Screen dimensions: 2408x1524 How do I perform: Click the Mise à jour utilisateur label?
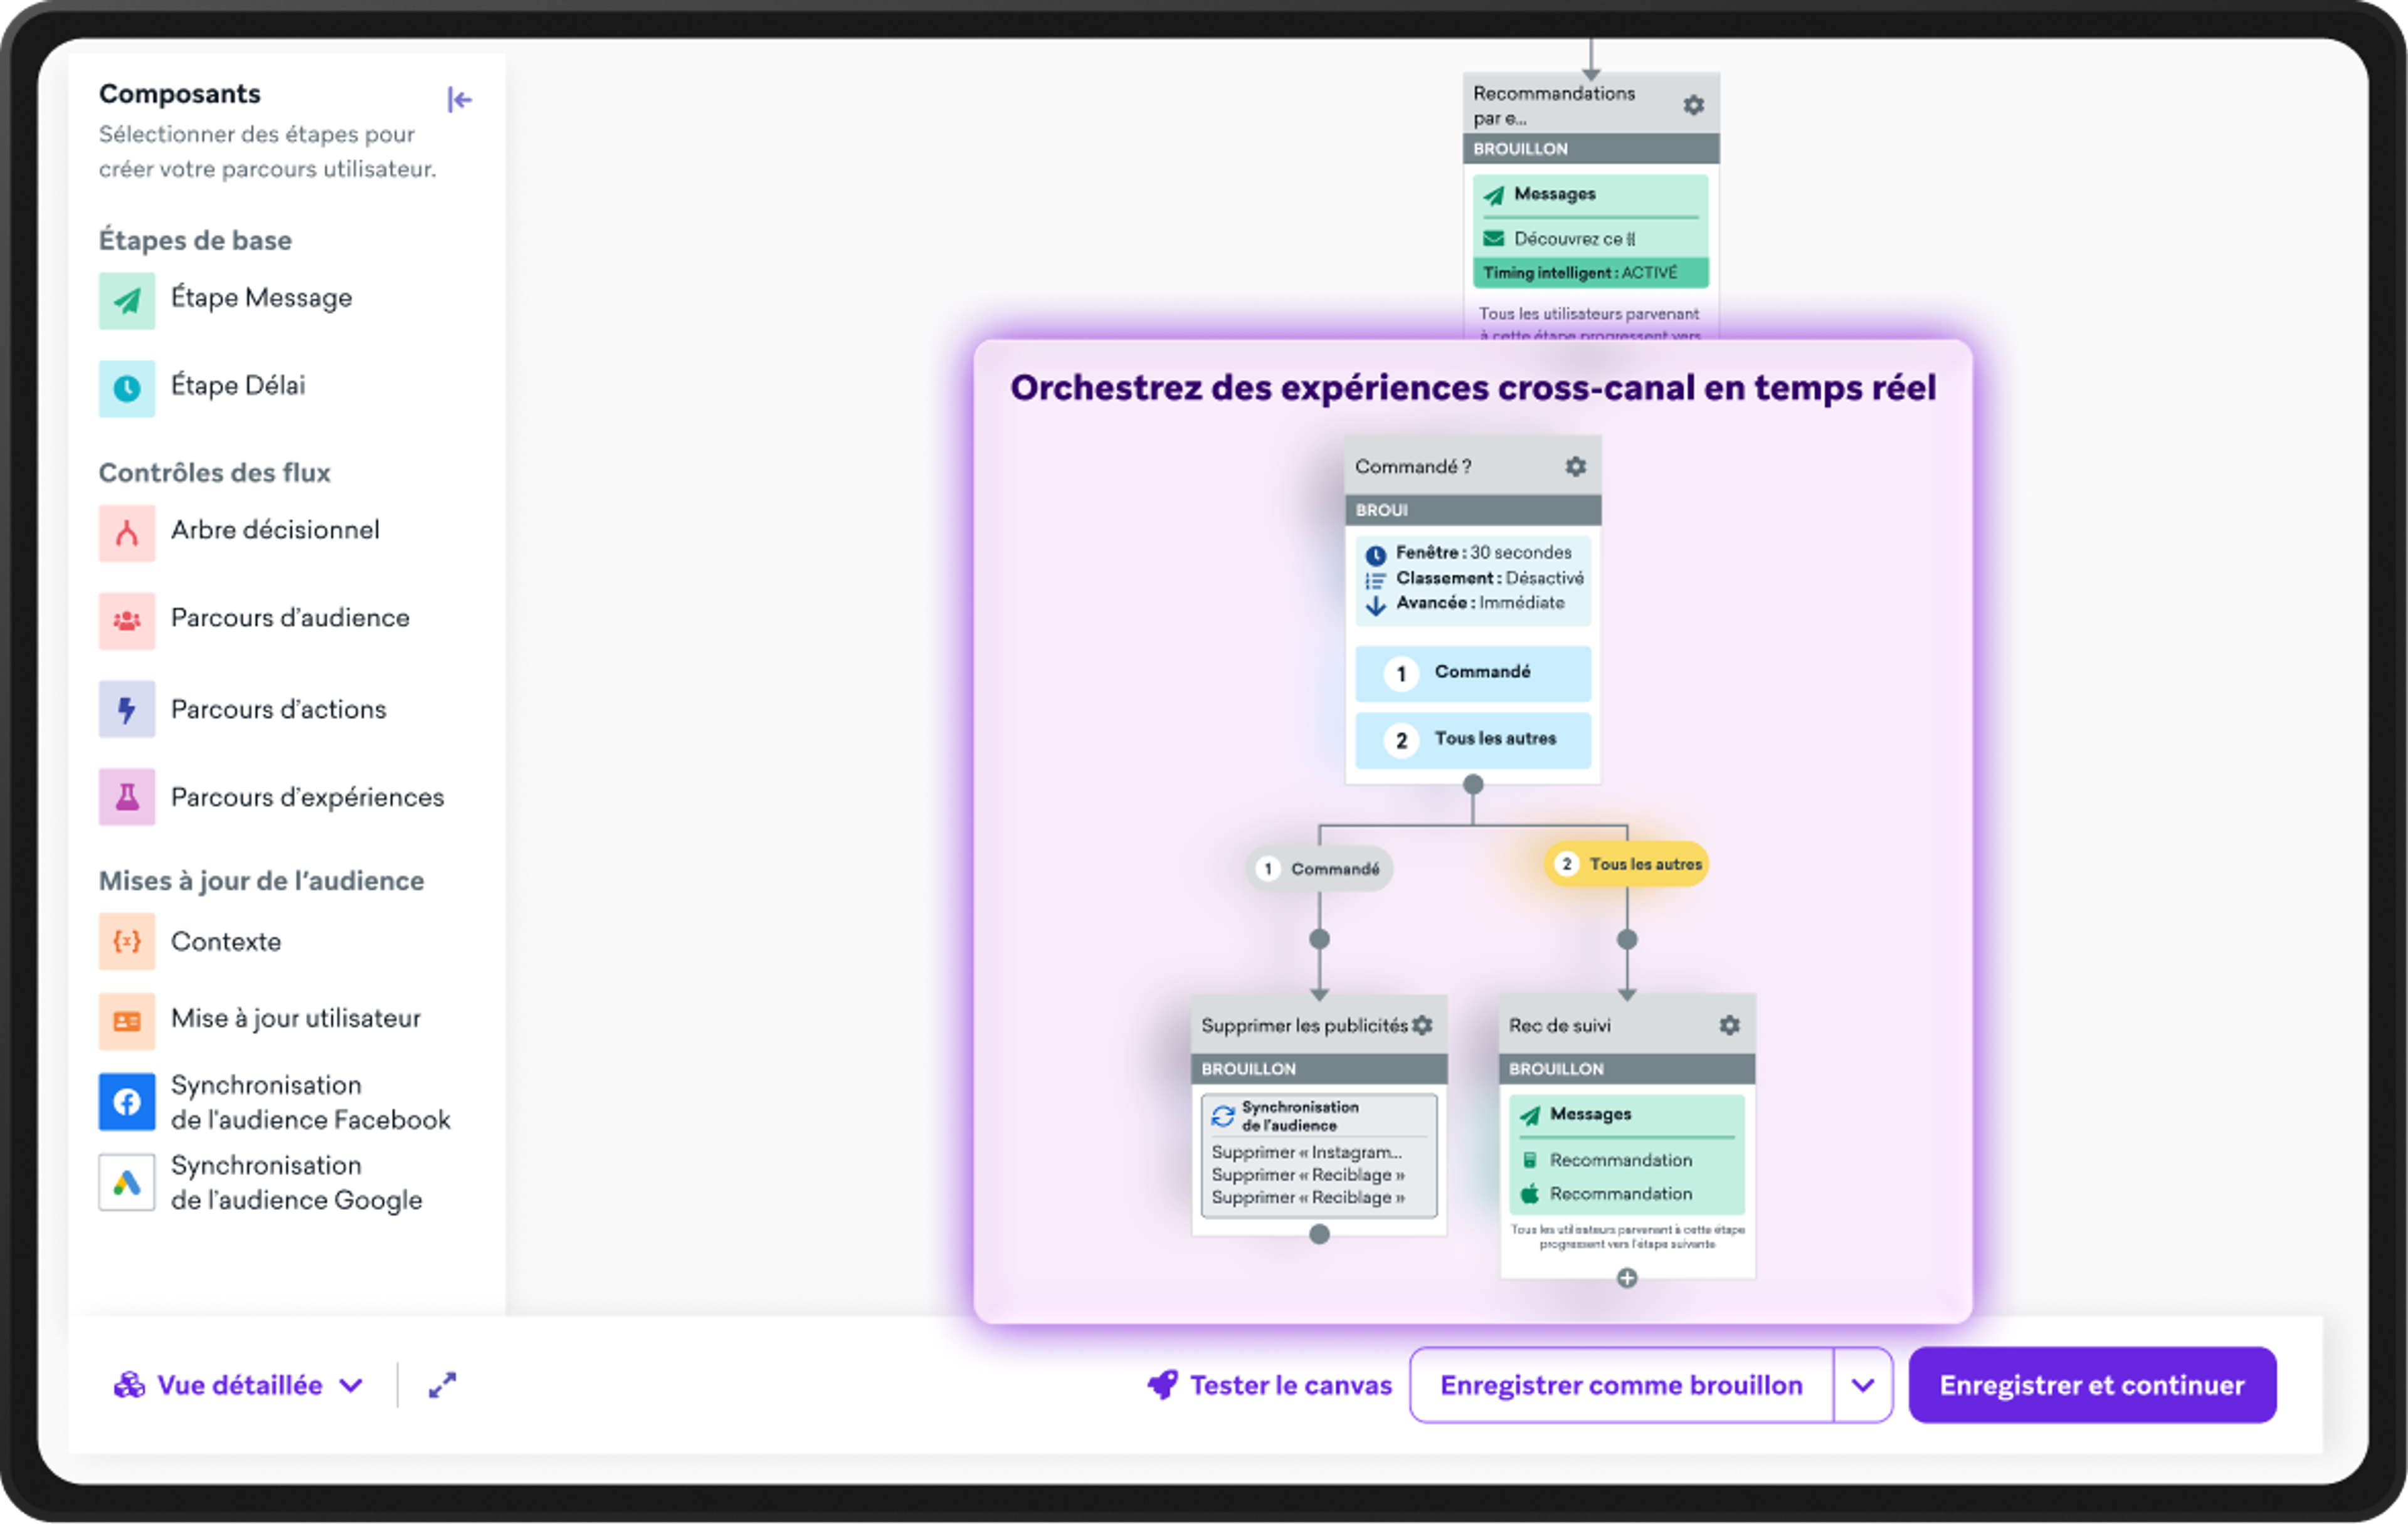pos(296,1019)
